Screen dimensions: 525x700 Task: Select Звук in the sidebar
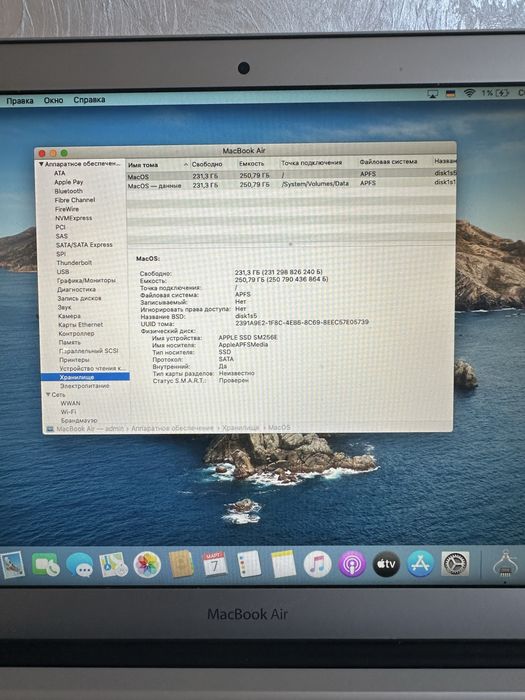pyautogui.click(x=64, y=307)
